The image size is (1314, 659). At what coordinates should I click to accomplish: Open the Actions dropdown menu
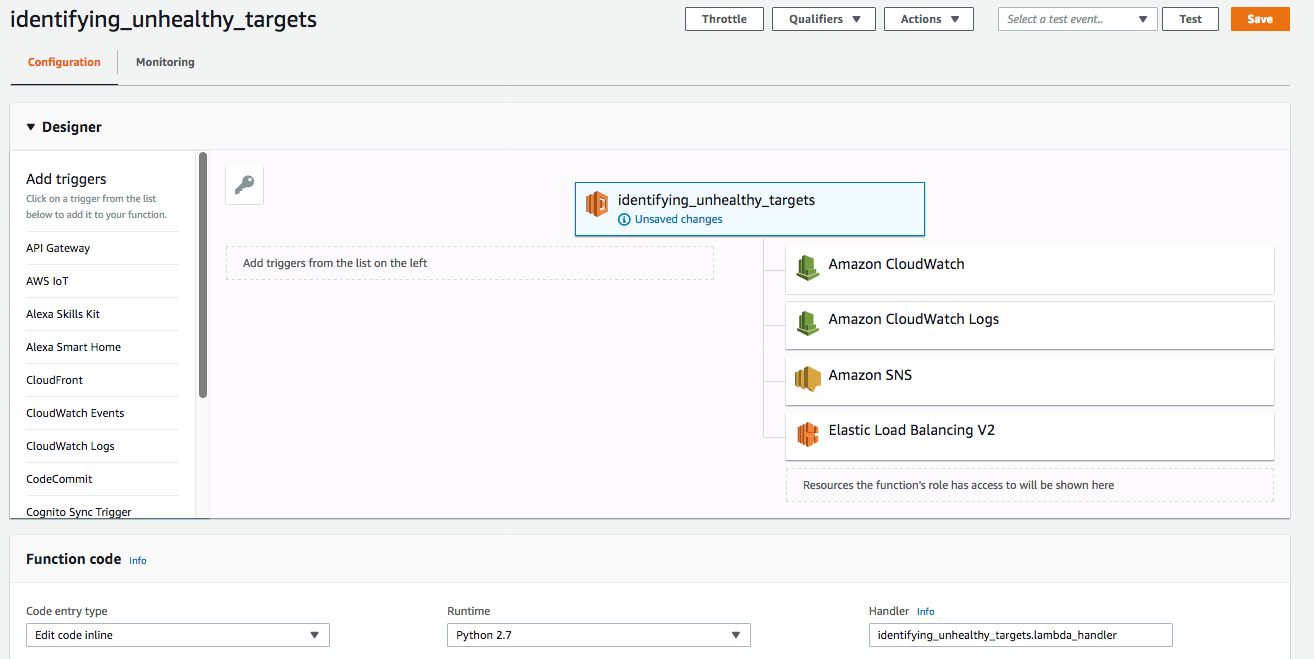click(x=929, y=19)
